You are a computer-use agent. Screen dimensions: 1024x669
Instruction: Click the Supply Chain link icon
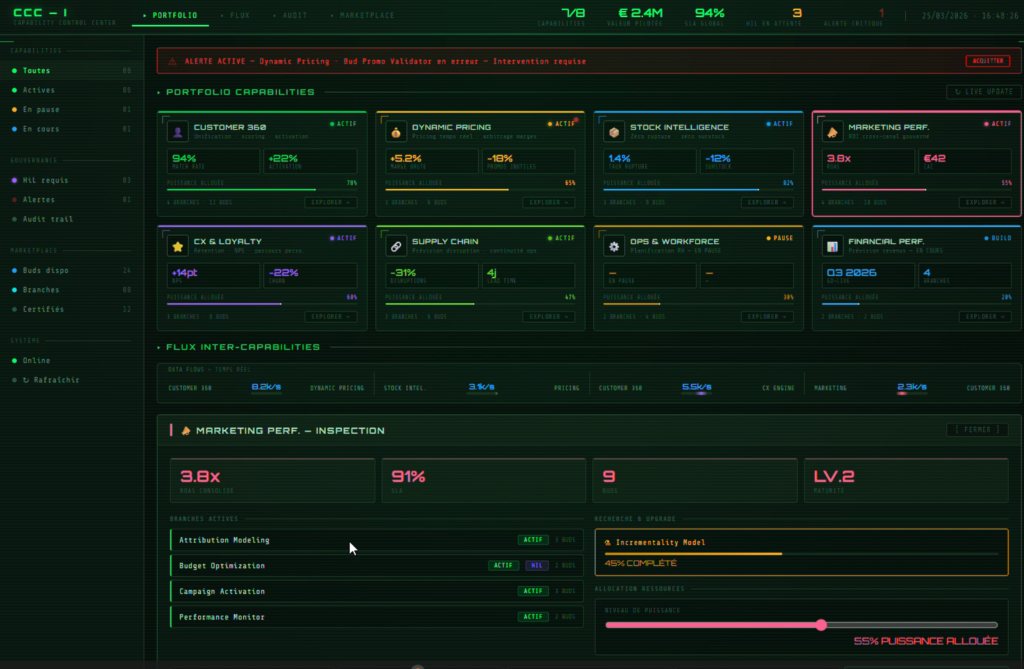tap(395, 246)
